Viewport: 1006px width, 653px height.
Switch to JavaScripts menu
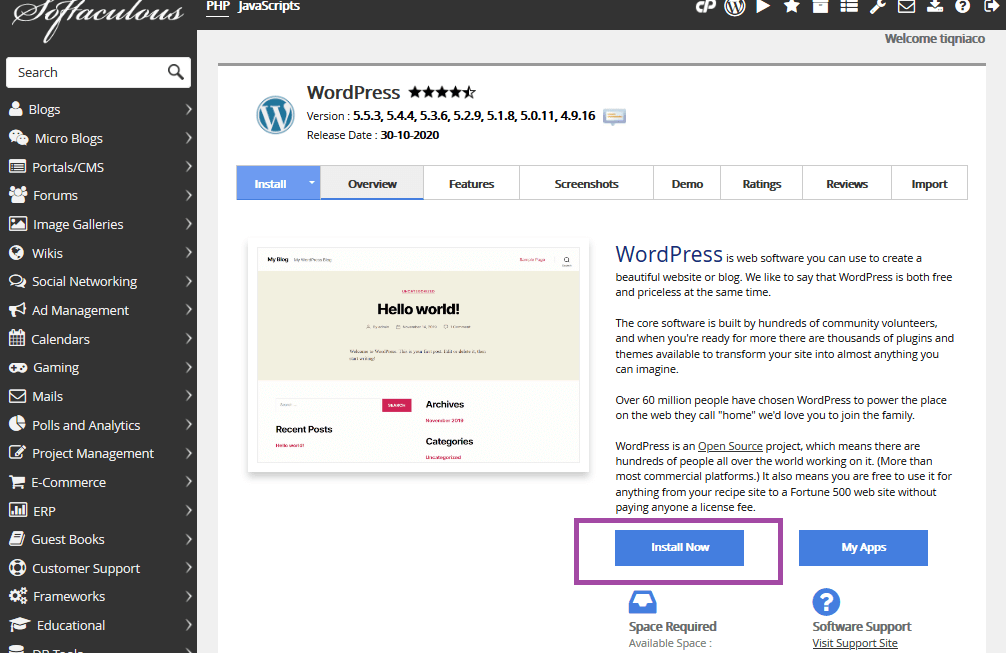269,6
